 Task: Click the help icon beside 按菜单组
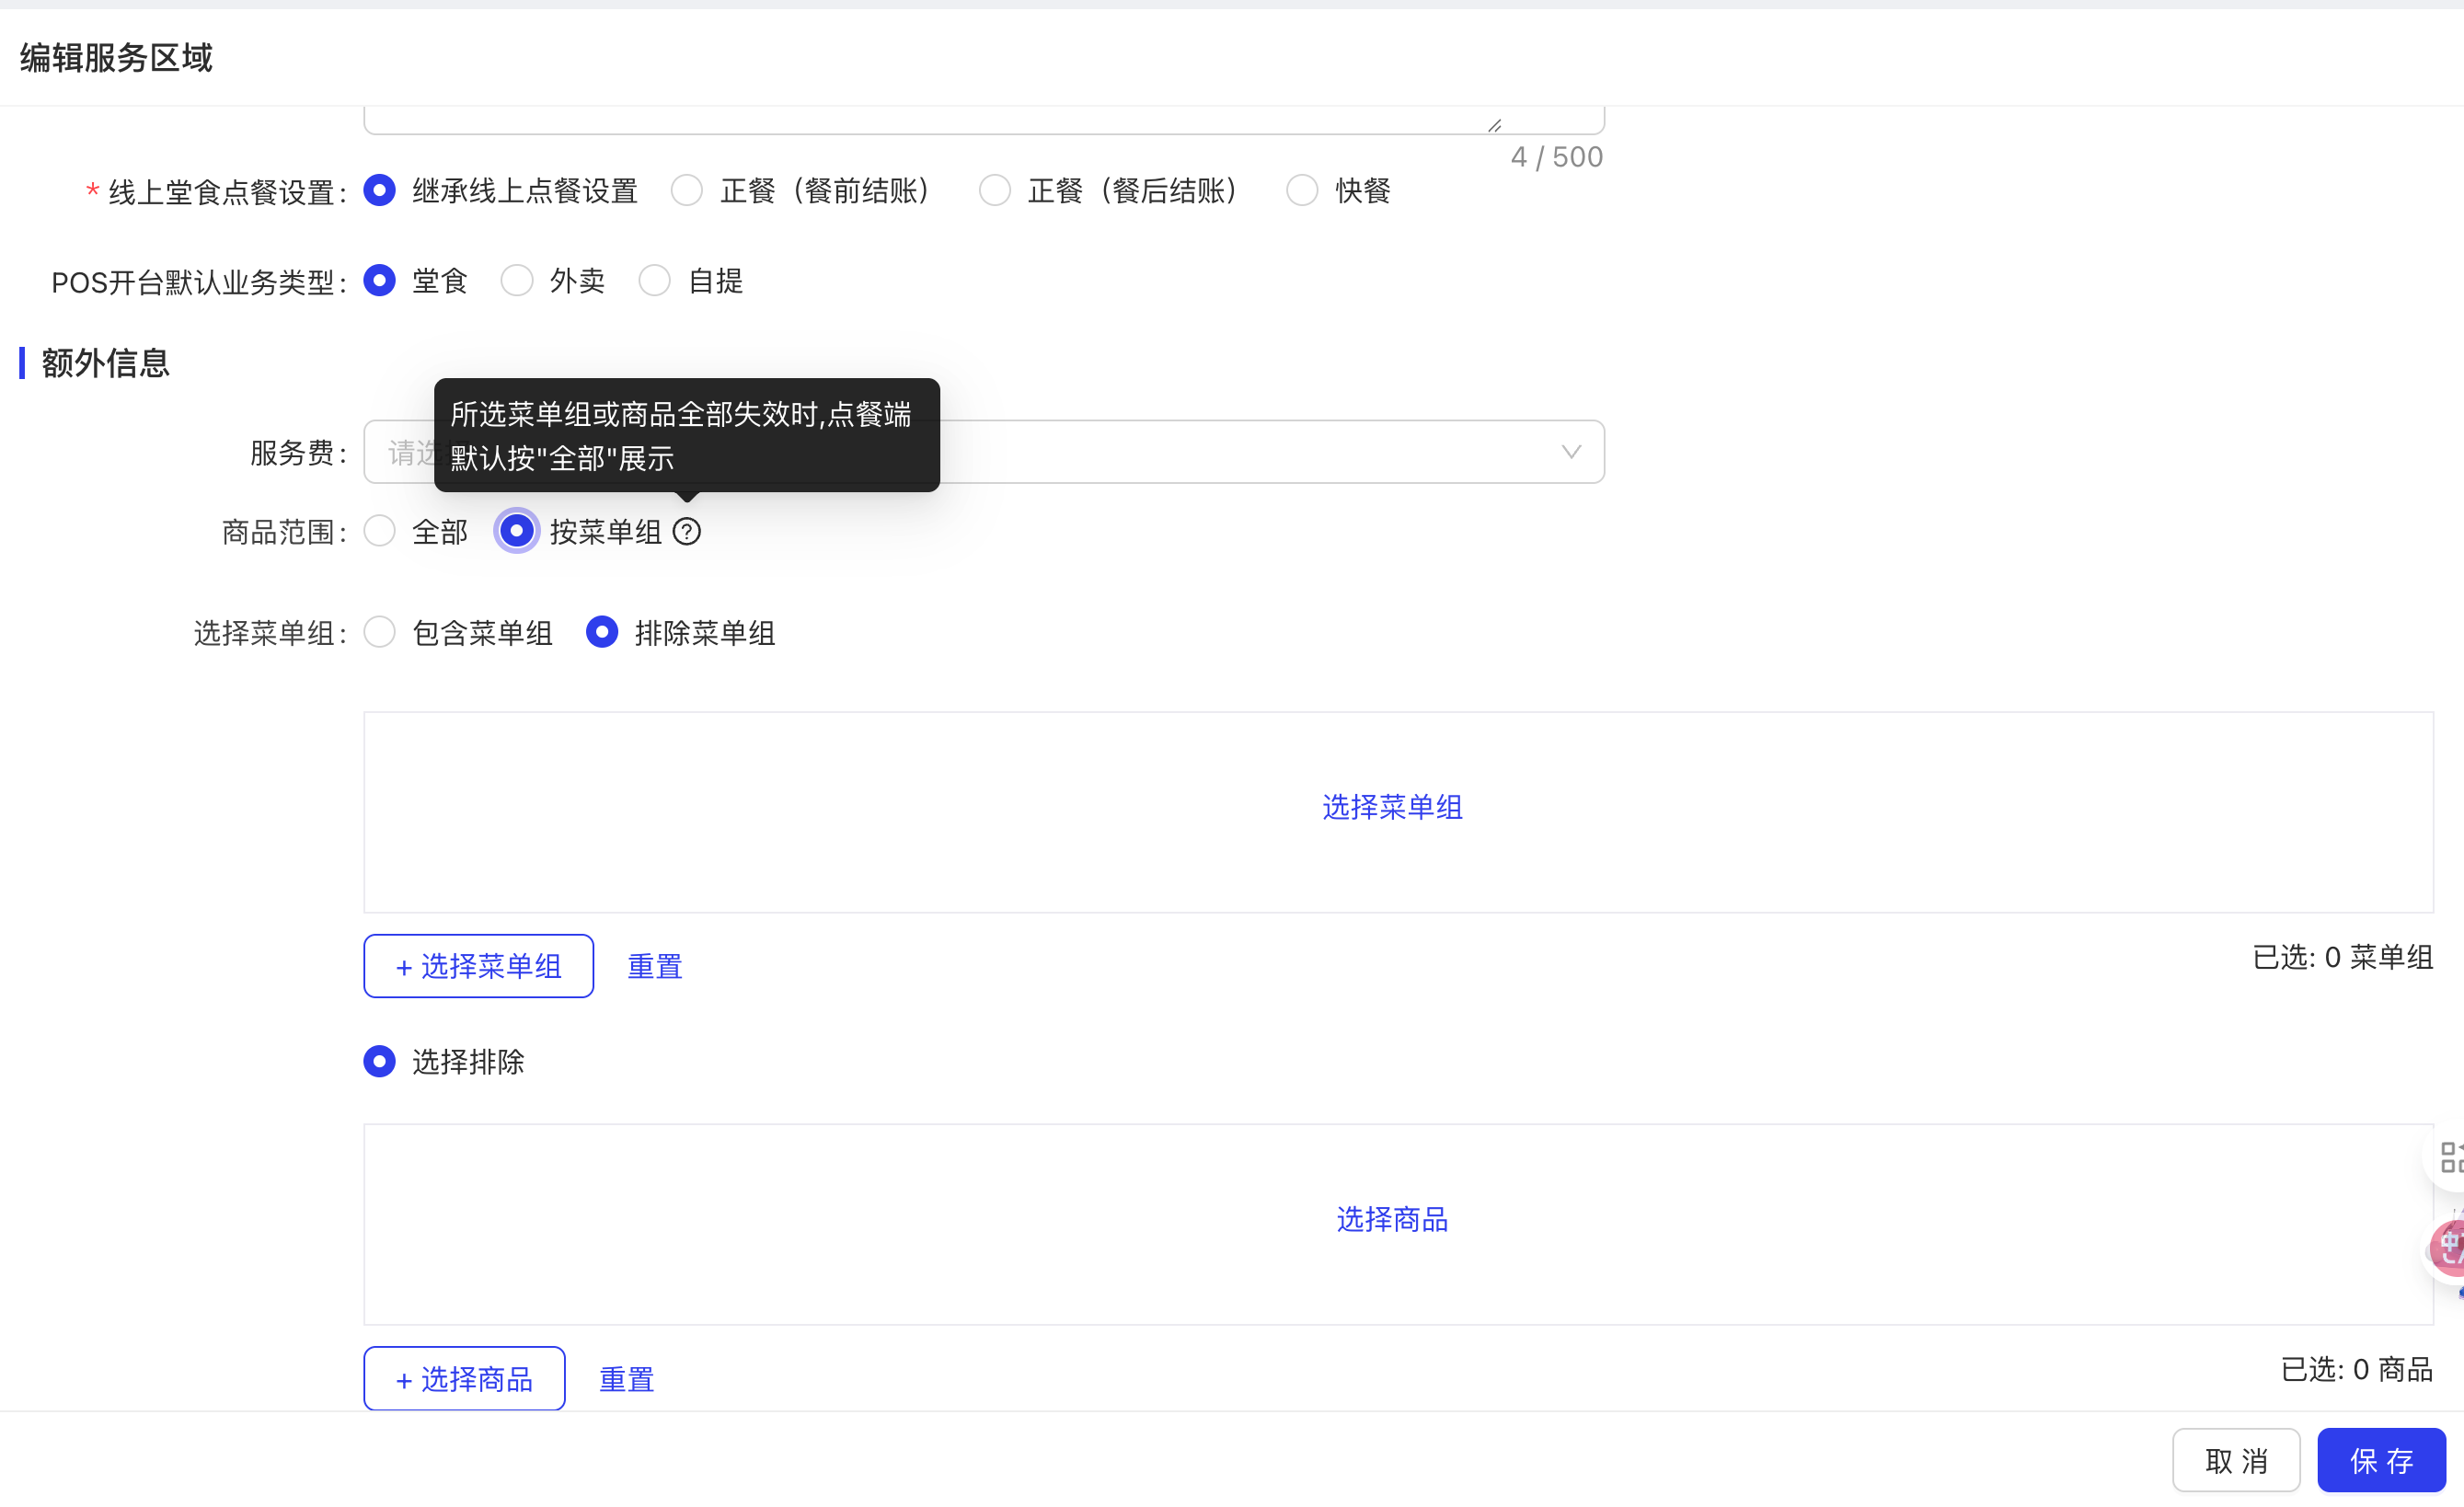(686, 532)
